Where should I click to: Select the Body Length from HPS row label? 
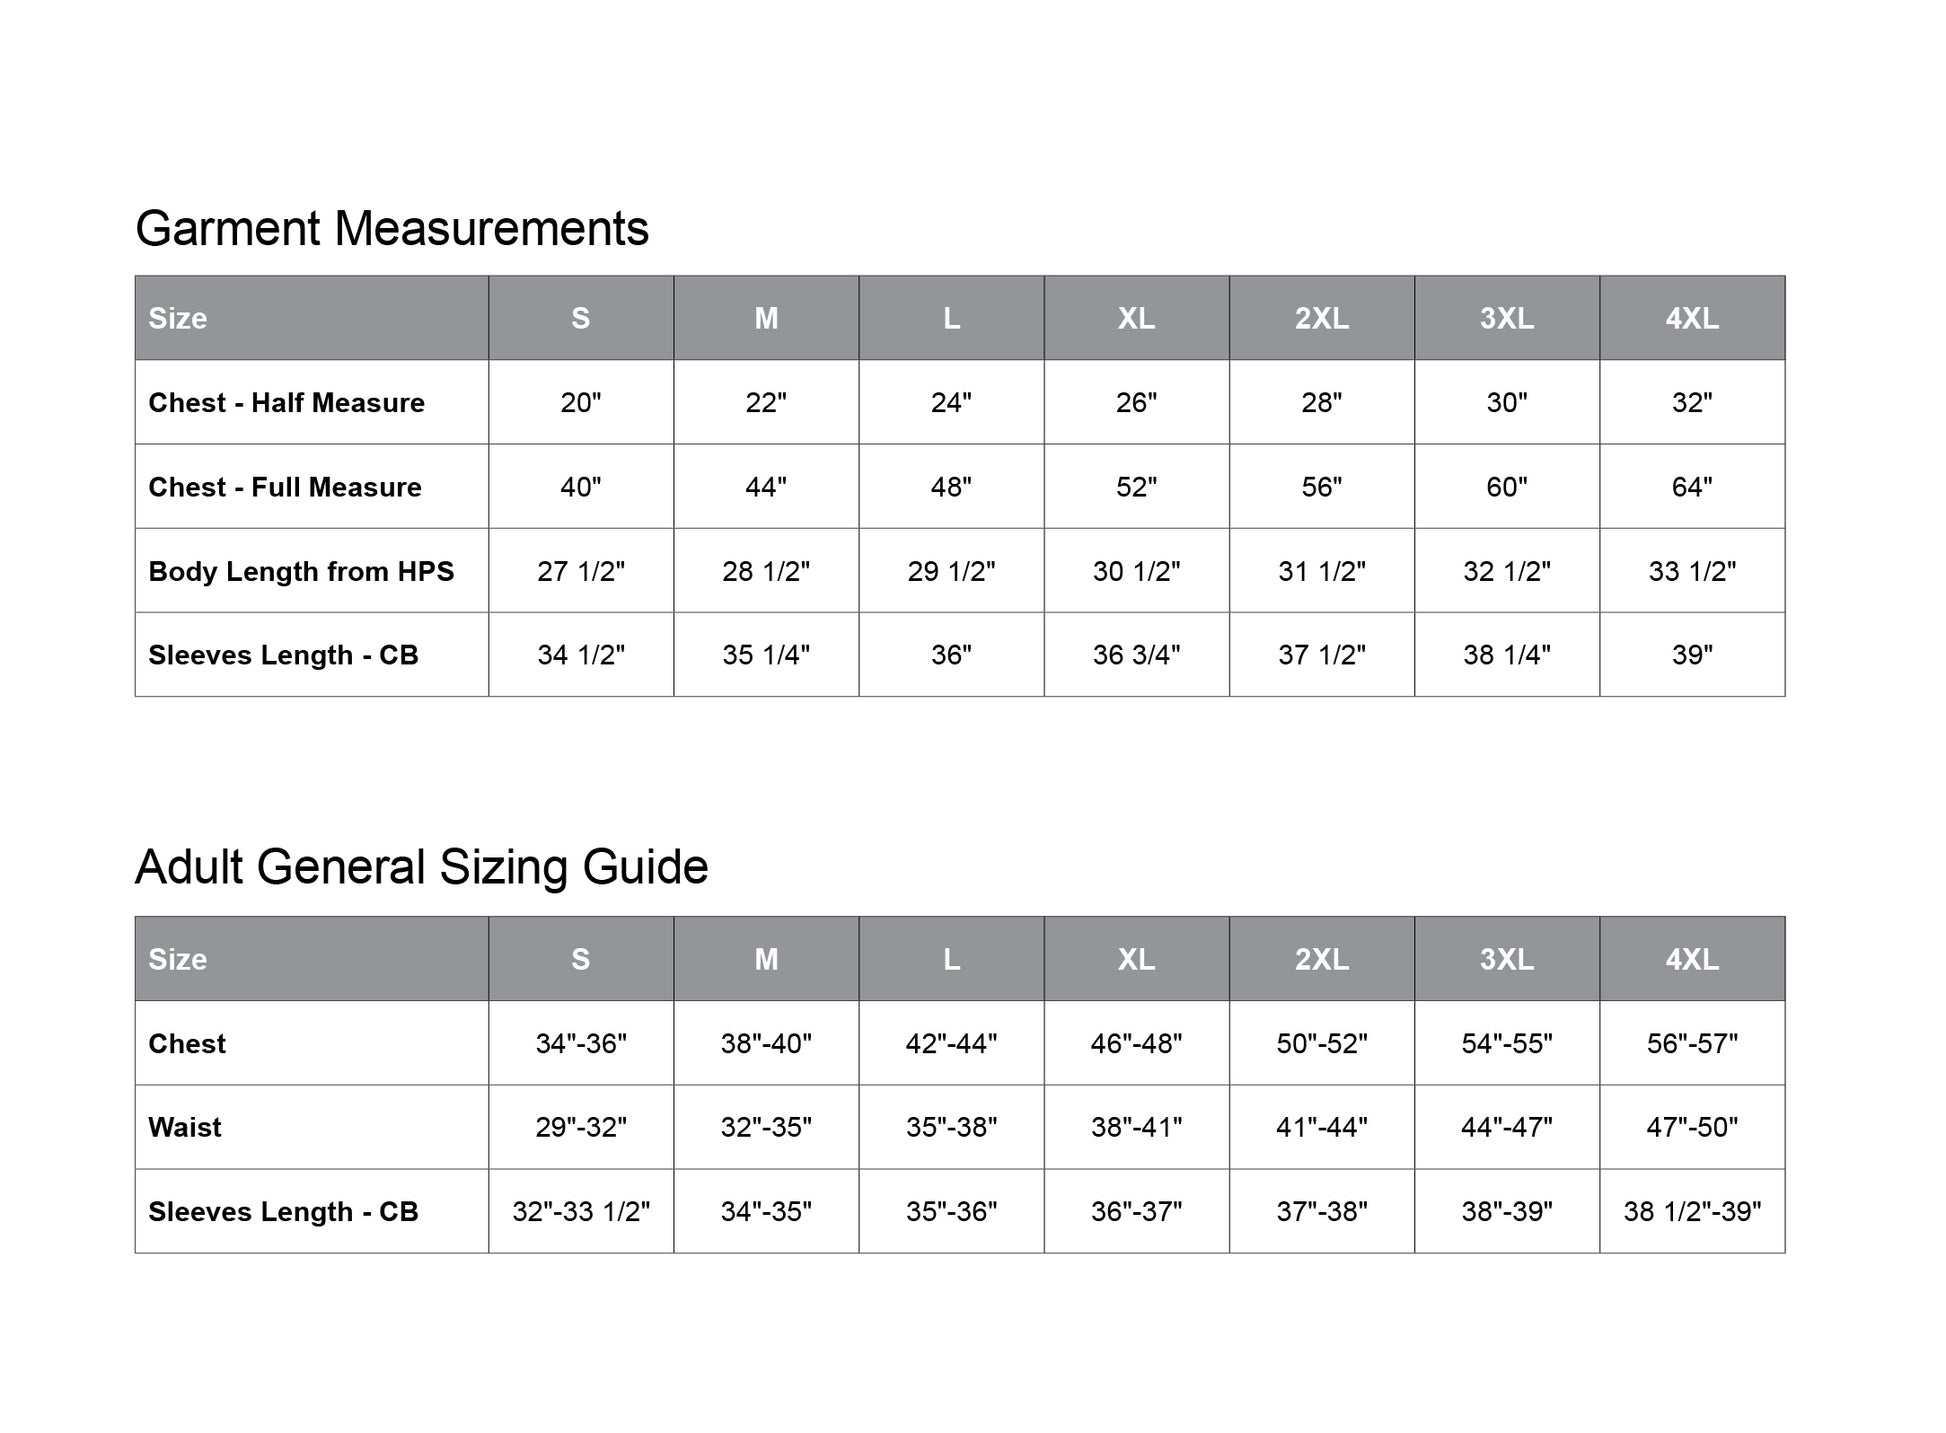[301, 571]
